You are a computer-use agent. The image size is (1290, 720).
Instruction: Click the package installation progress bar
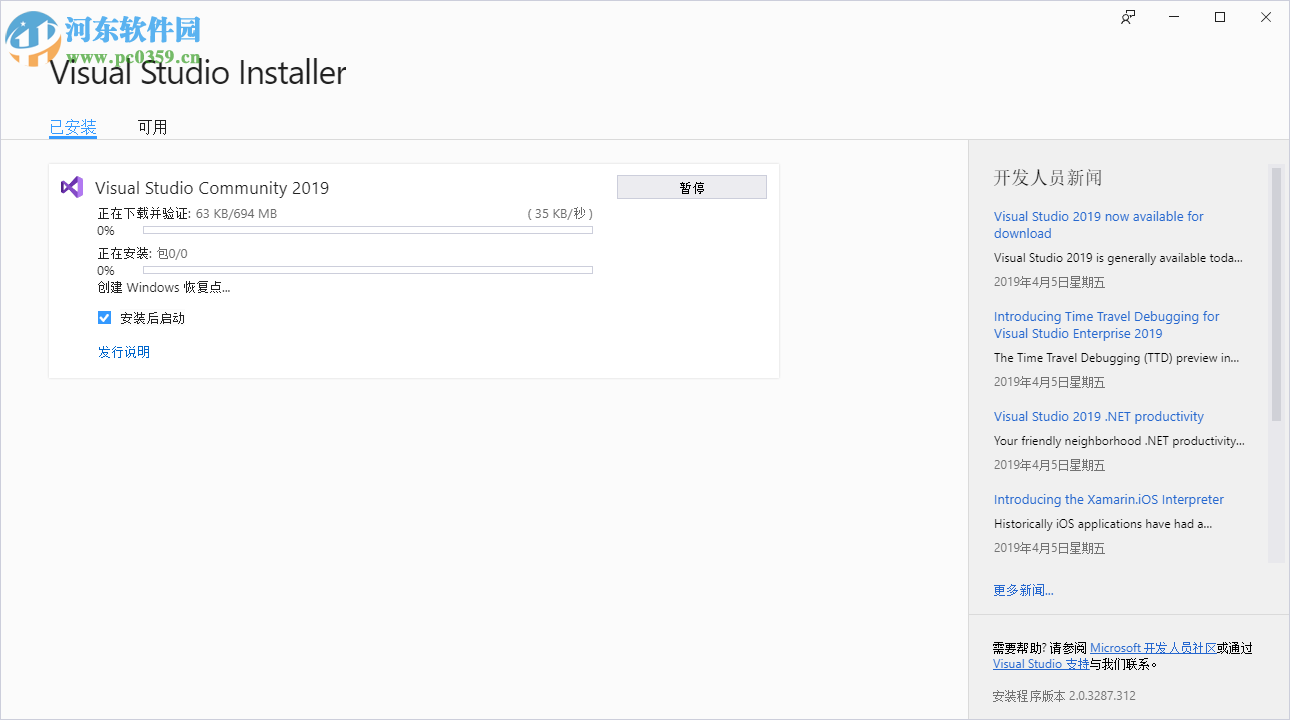point(367,269)
